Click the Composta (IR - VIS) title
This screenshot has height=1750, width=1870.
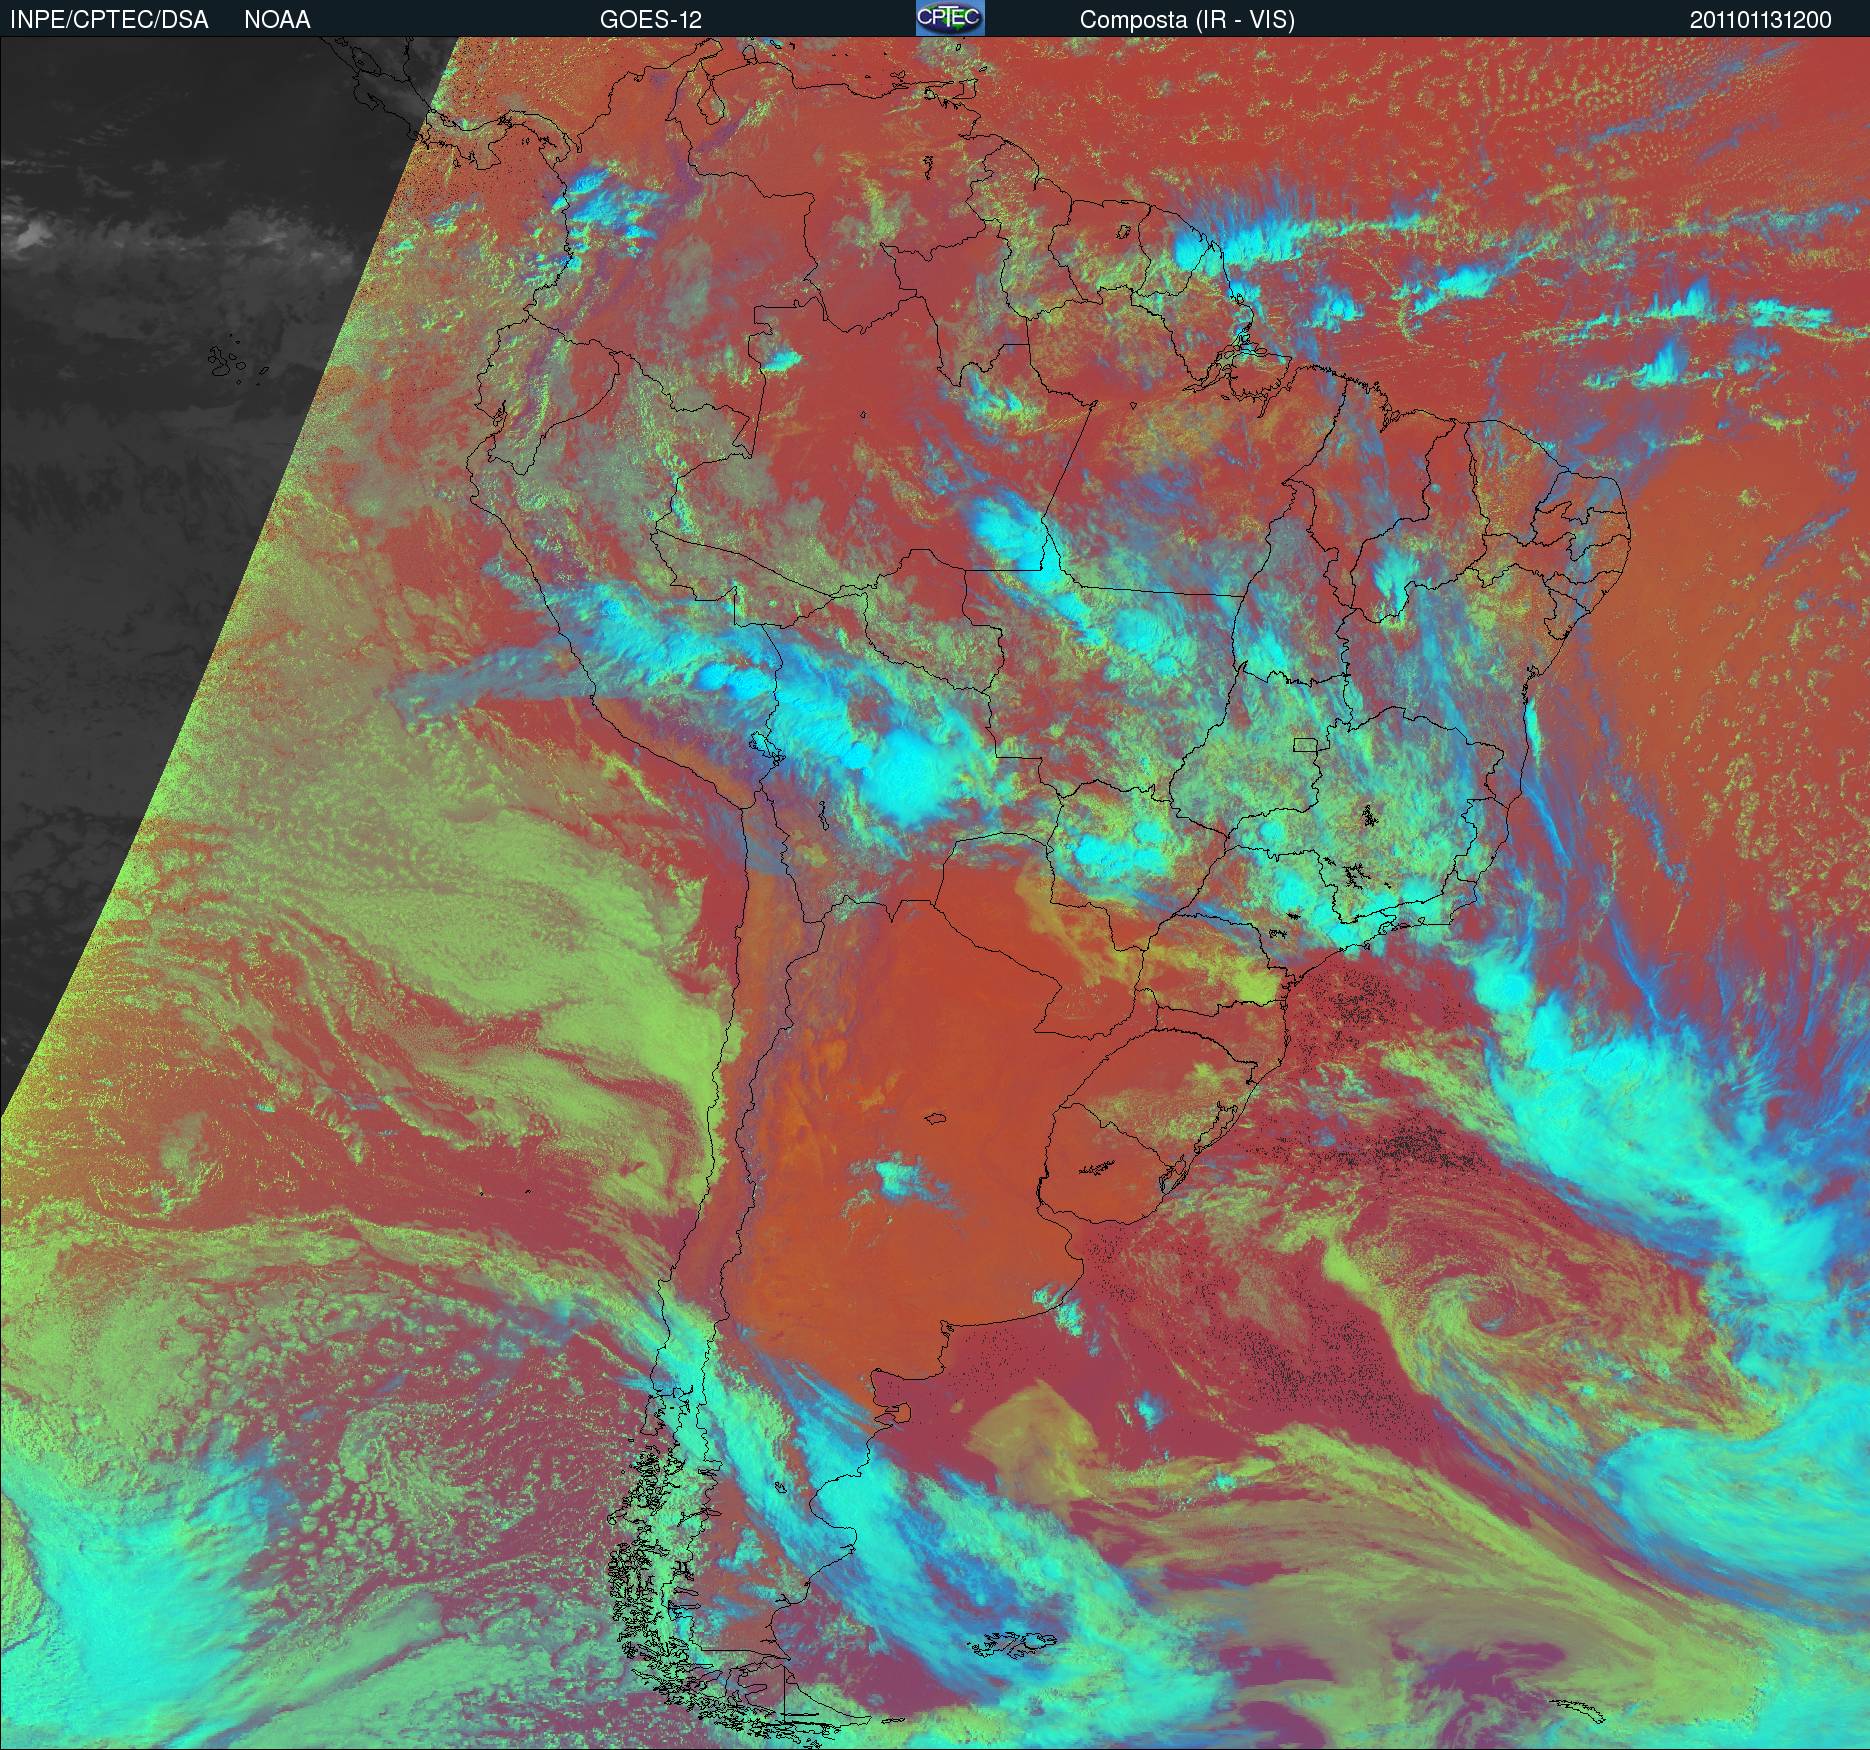[x=1187, y=20]
